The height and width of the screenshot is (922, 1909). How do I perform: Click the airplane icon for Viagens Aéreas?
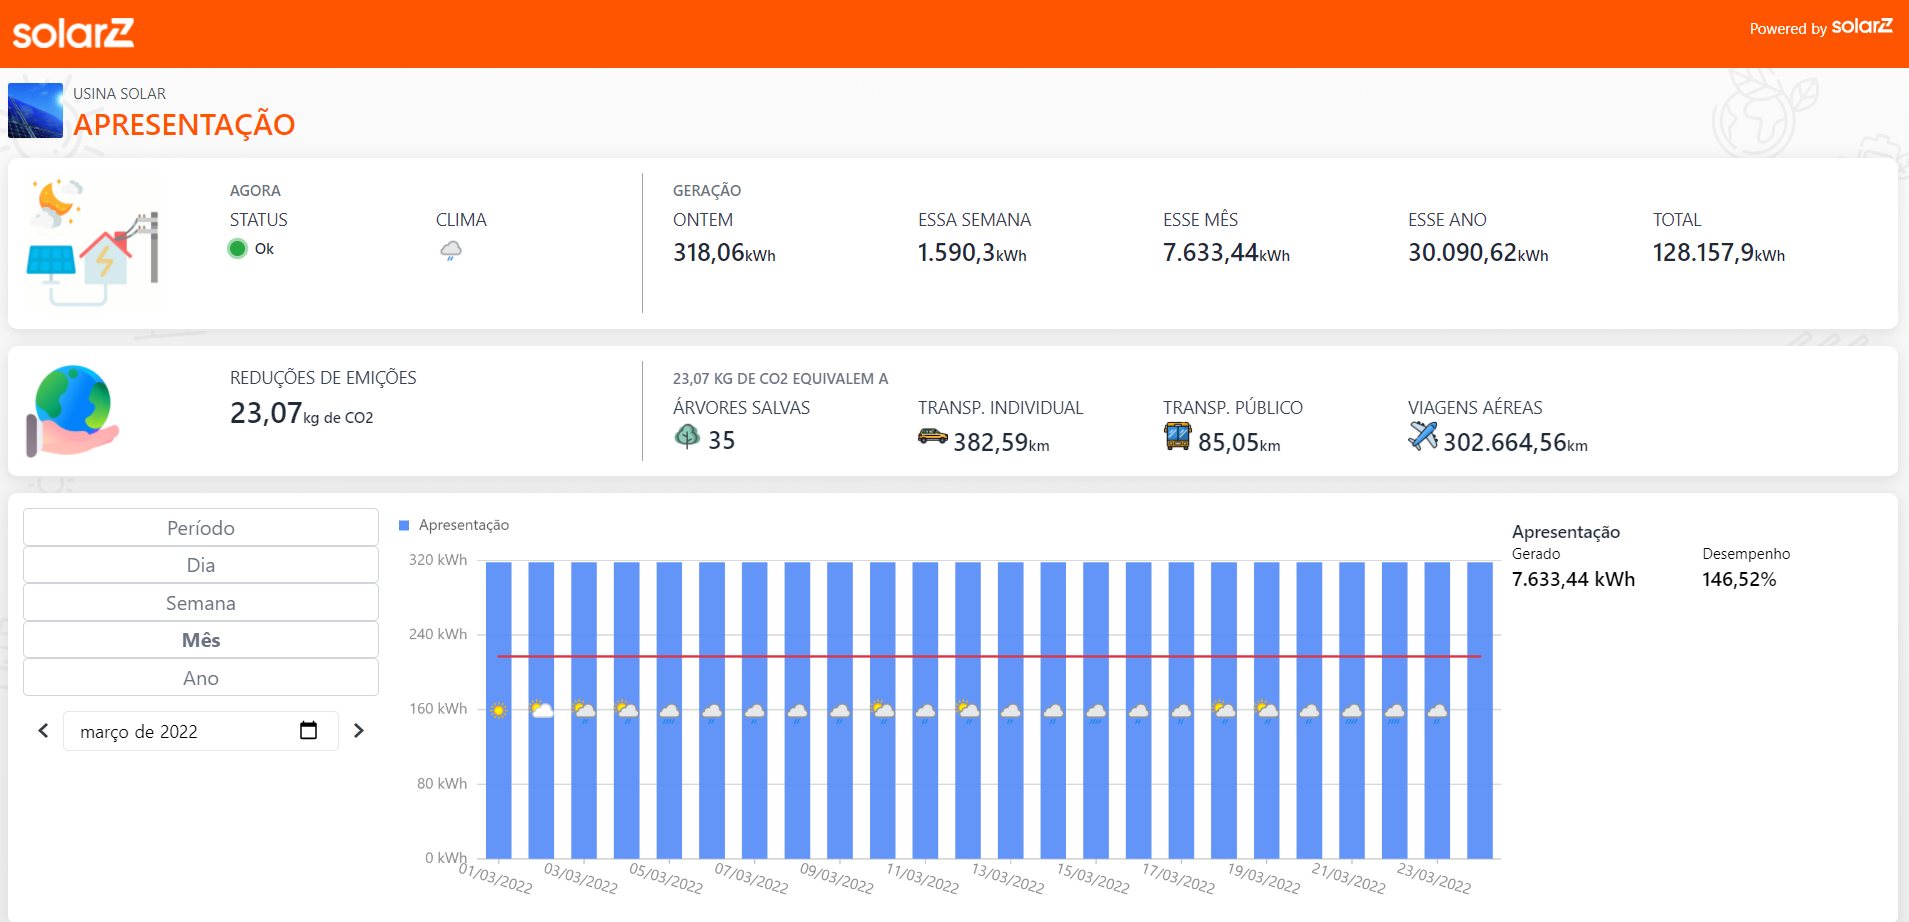(1422, 436)
